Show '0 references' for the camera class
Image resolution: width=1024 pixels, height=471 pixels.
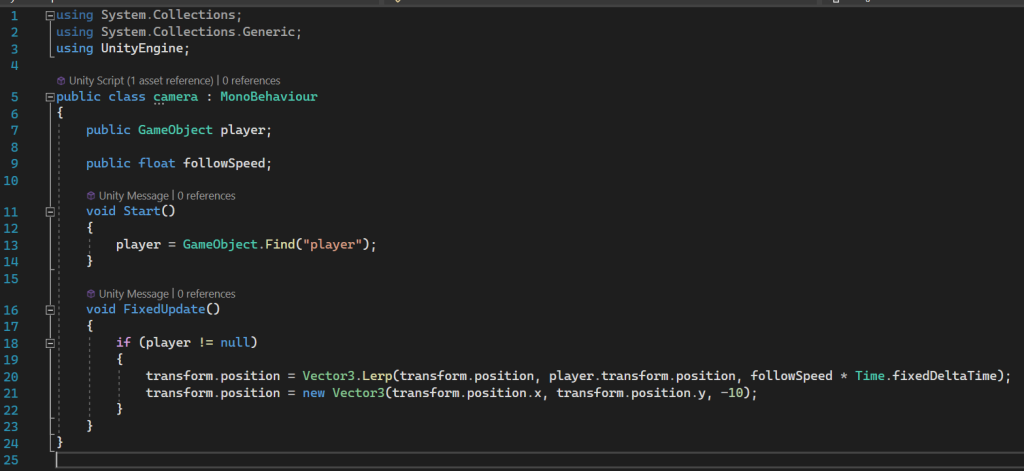pos(251,80)
